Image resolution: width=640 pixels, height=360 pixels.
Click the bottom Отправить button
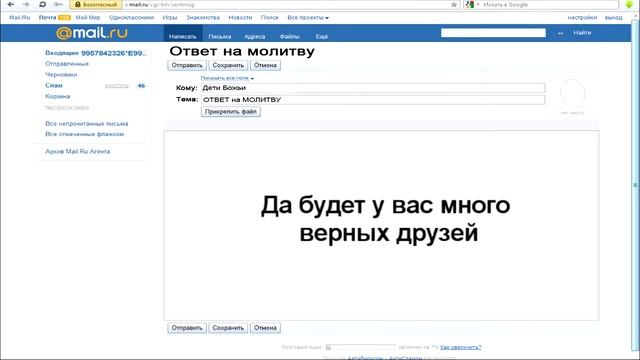tap(187, 328)
